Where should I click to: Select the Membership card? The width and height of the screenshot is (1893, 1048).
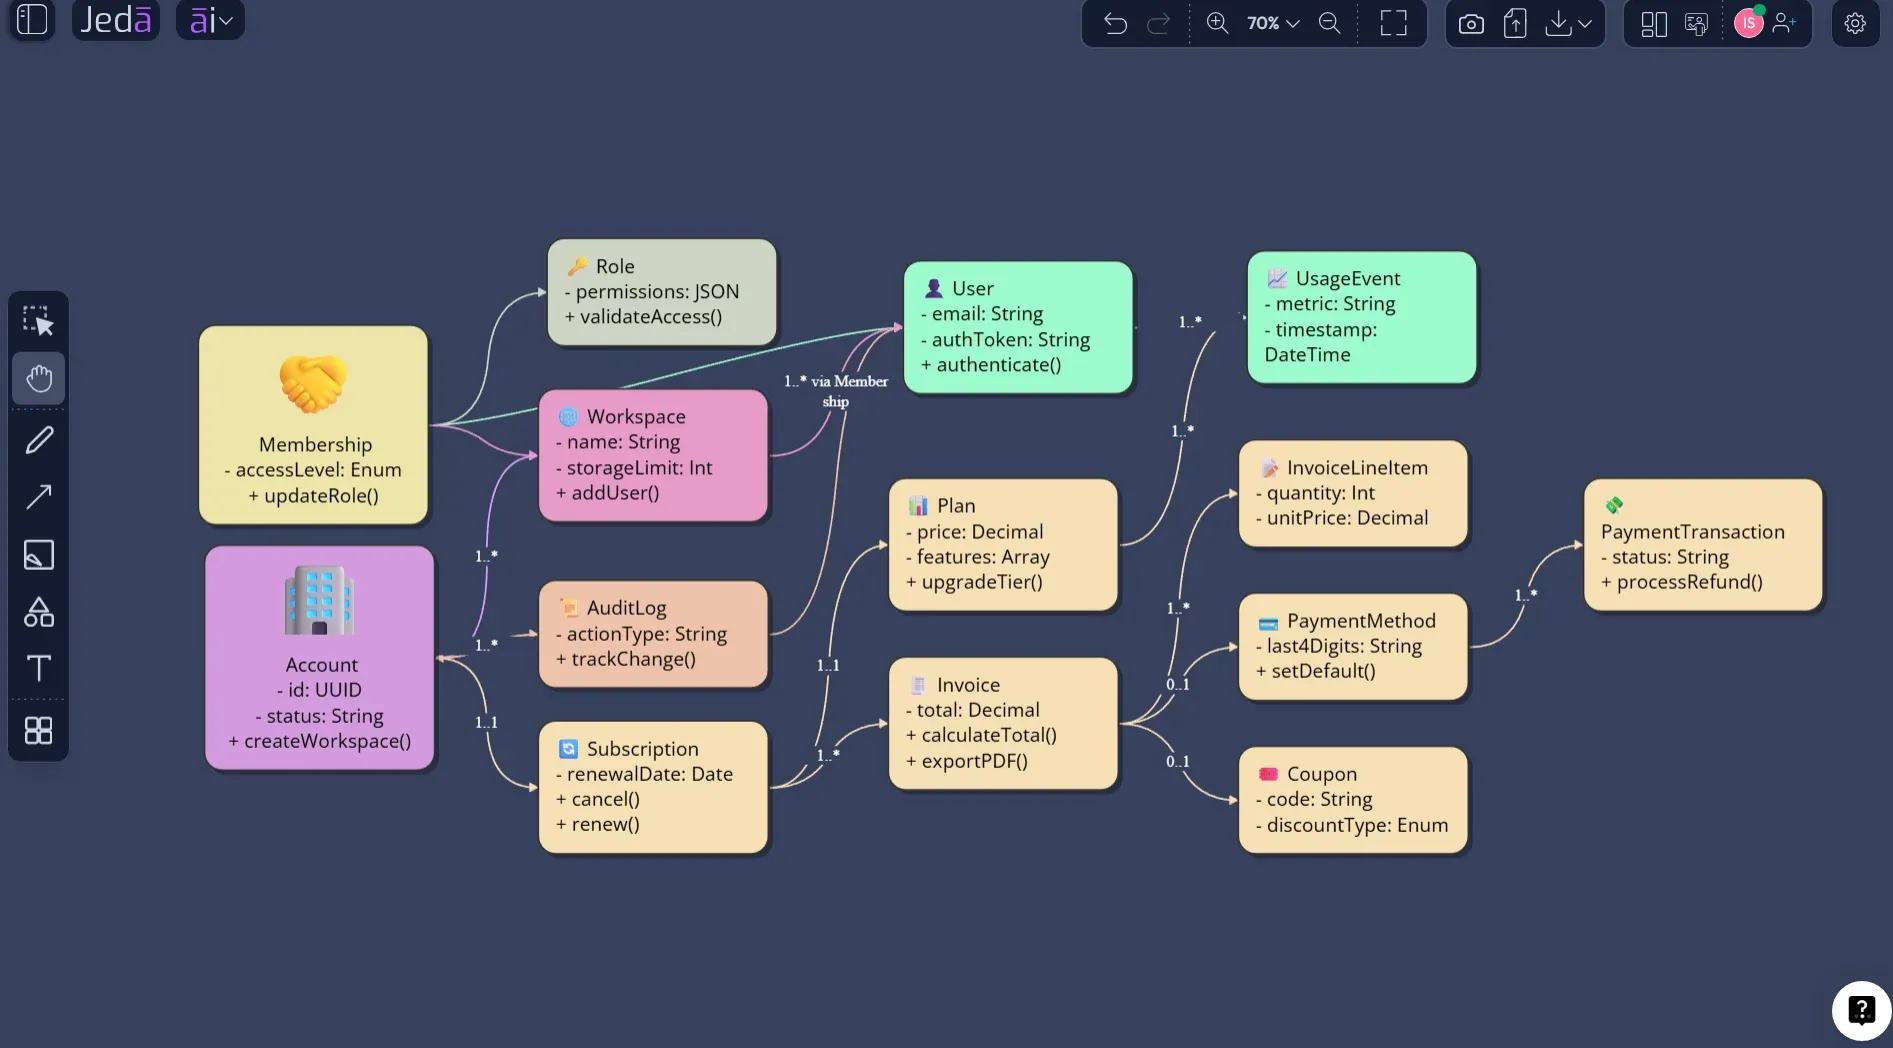click(x=314, y=425)
